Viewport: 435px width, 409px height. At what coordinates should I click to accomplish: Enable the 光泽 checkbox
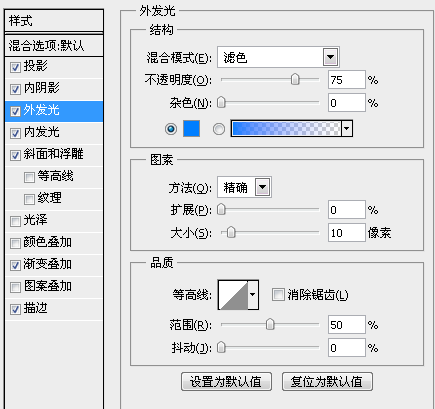click(15, 221)
